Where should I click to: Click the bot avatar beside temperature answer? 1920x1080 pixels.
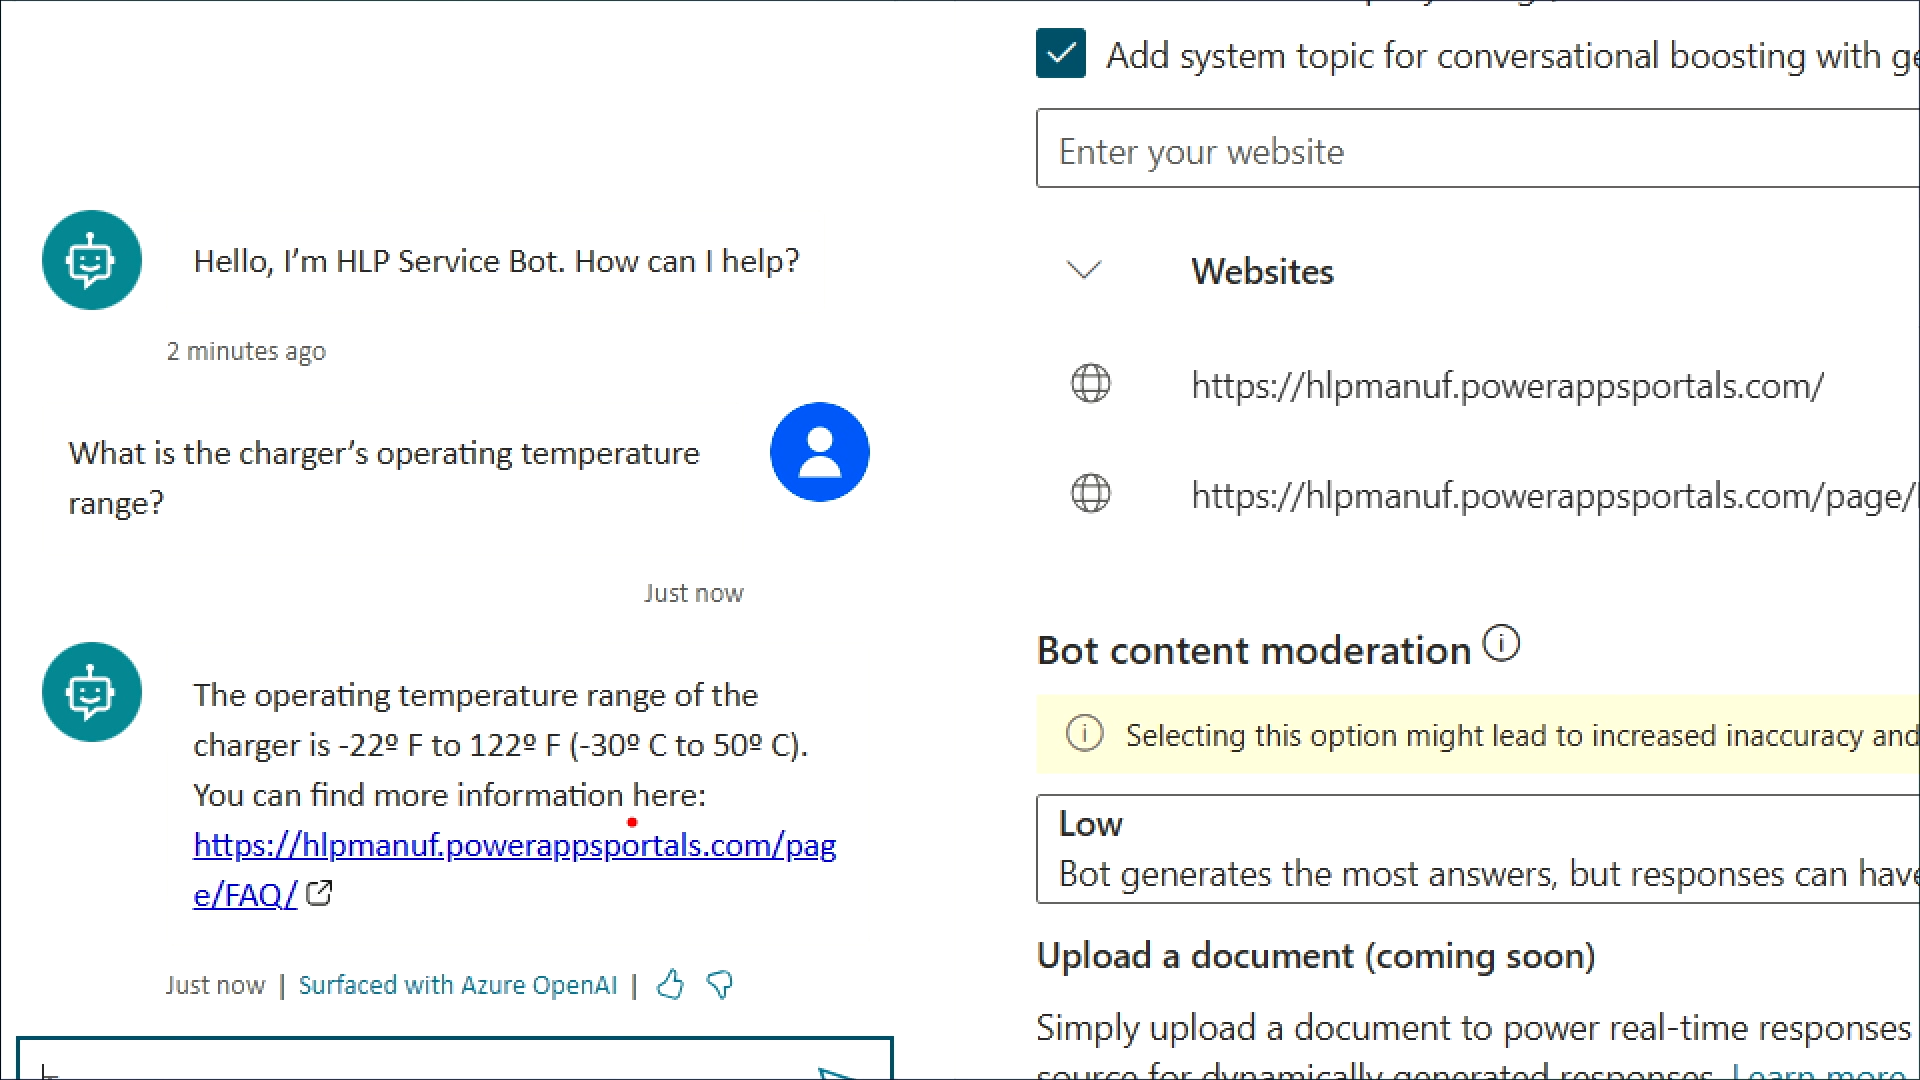(x=92, y=692)
